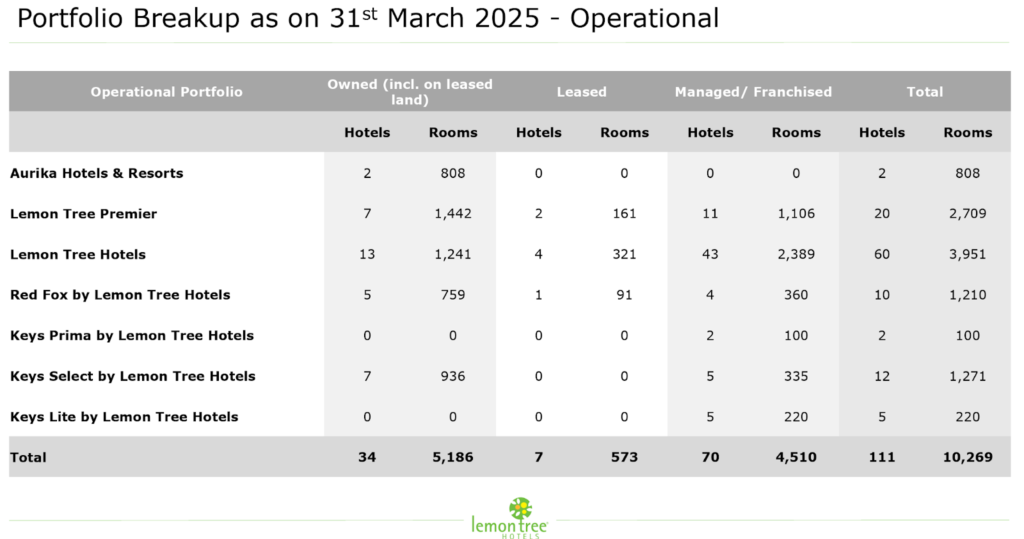Select the Leased column group header
Viewport: 1024px width, 539px height.
click(581, 92)
